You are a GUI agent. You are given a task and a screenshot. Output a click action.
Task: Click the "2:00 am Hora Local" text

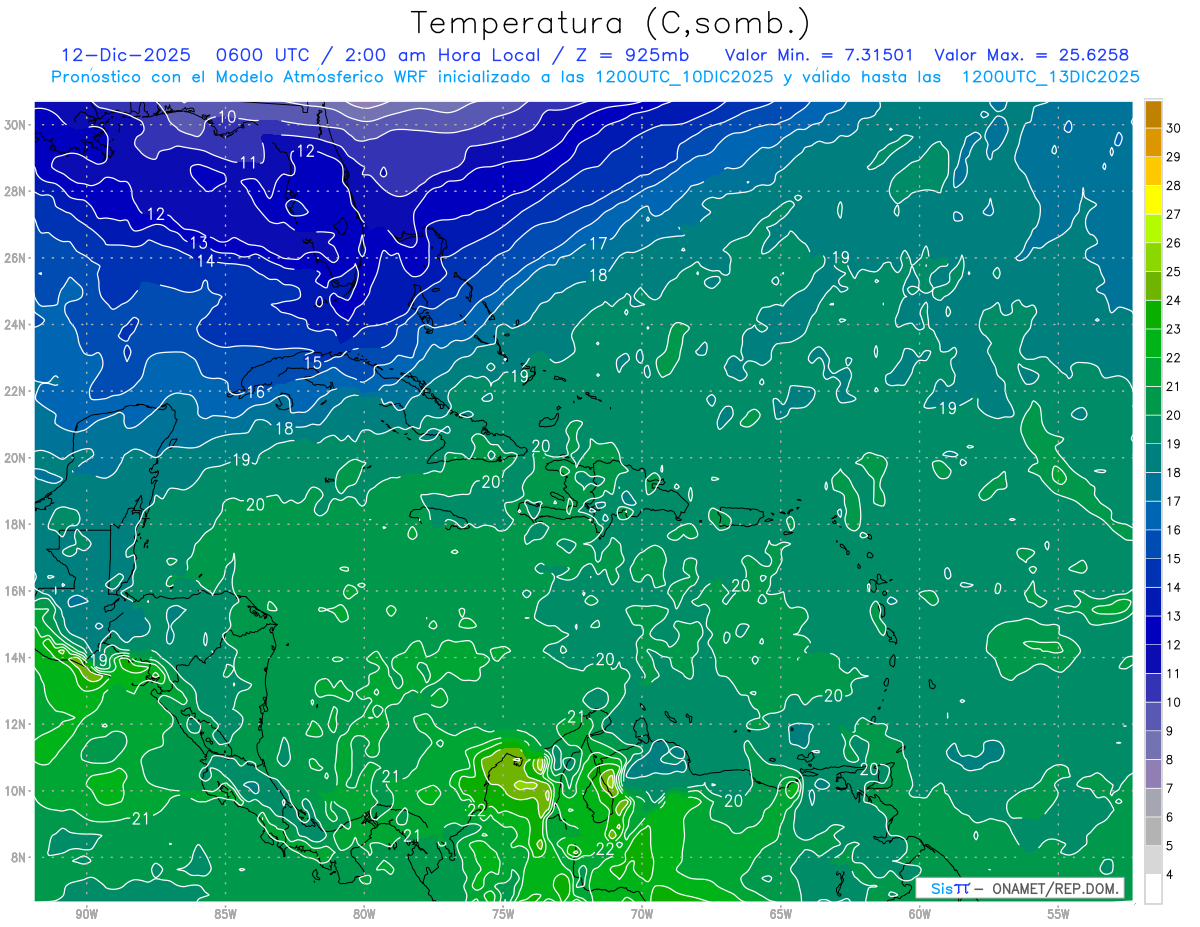point(443,55)
